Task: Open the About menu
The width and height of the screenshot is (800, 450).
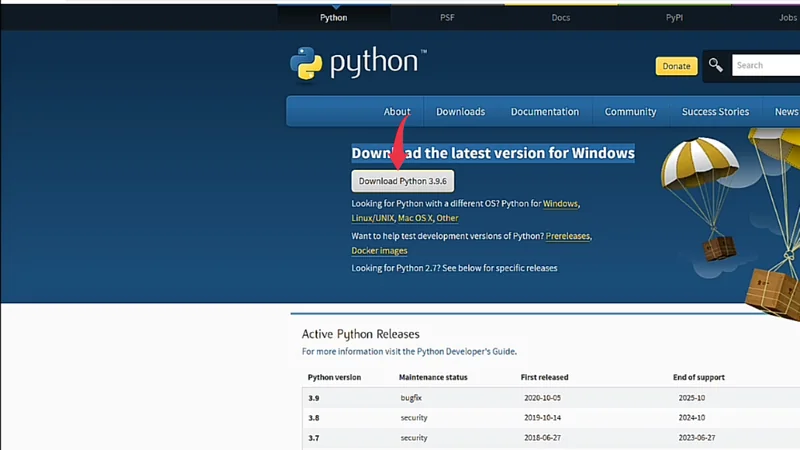Action: click(x=397, y=112)
